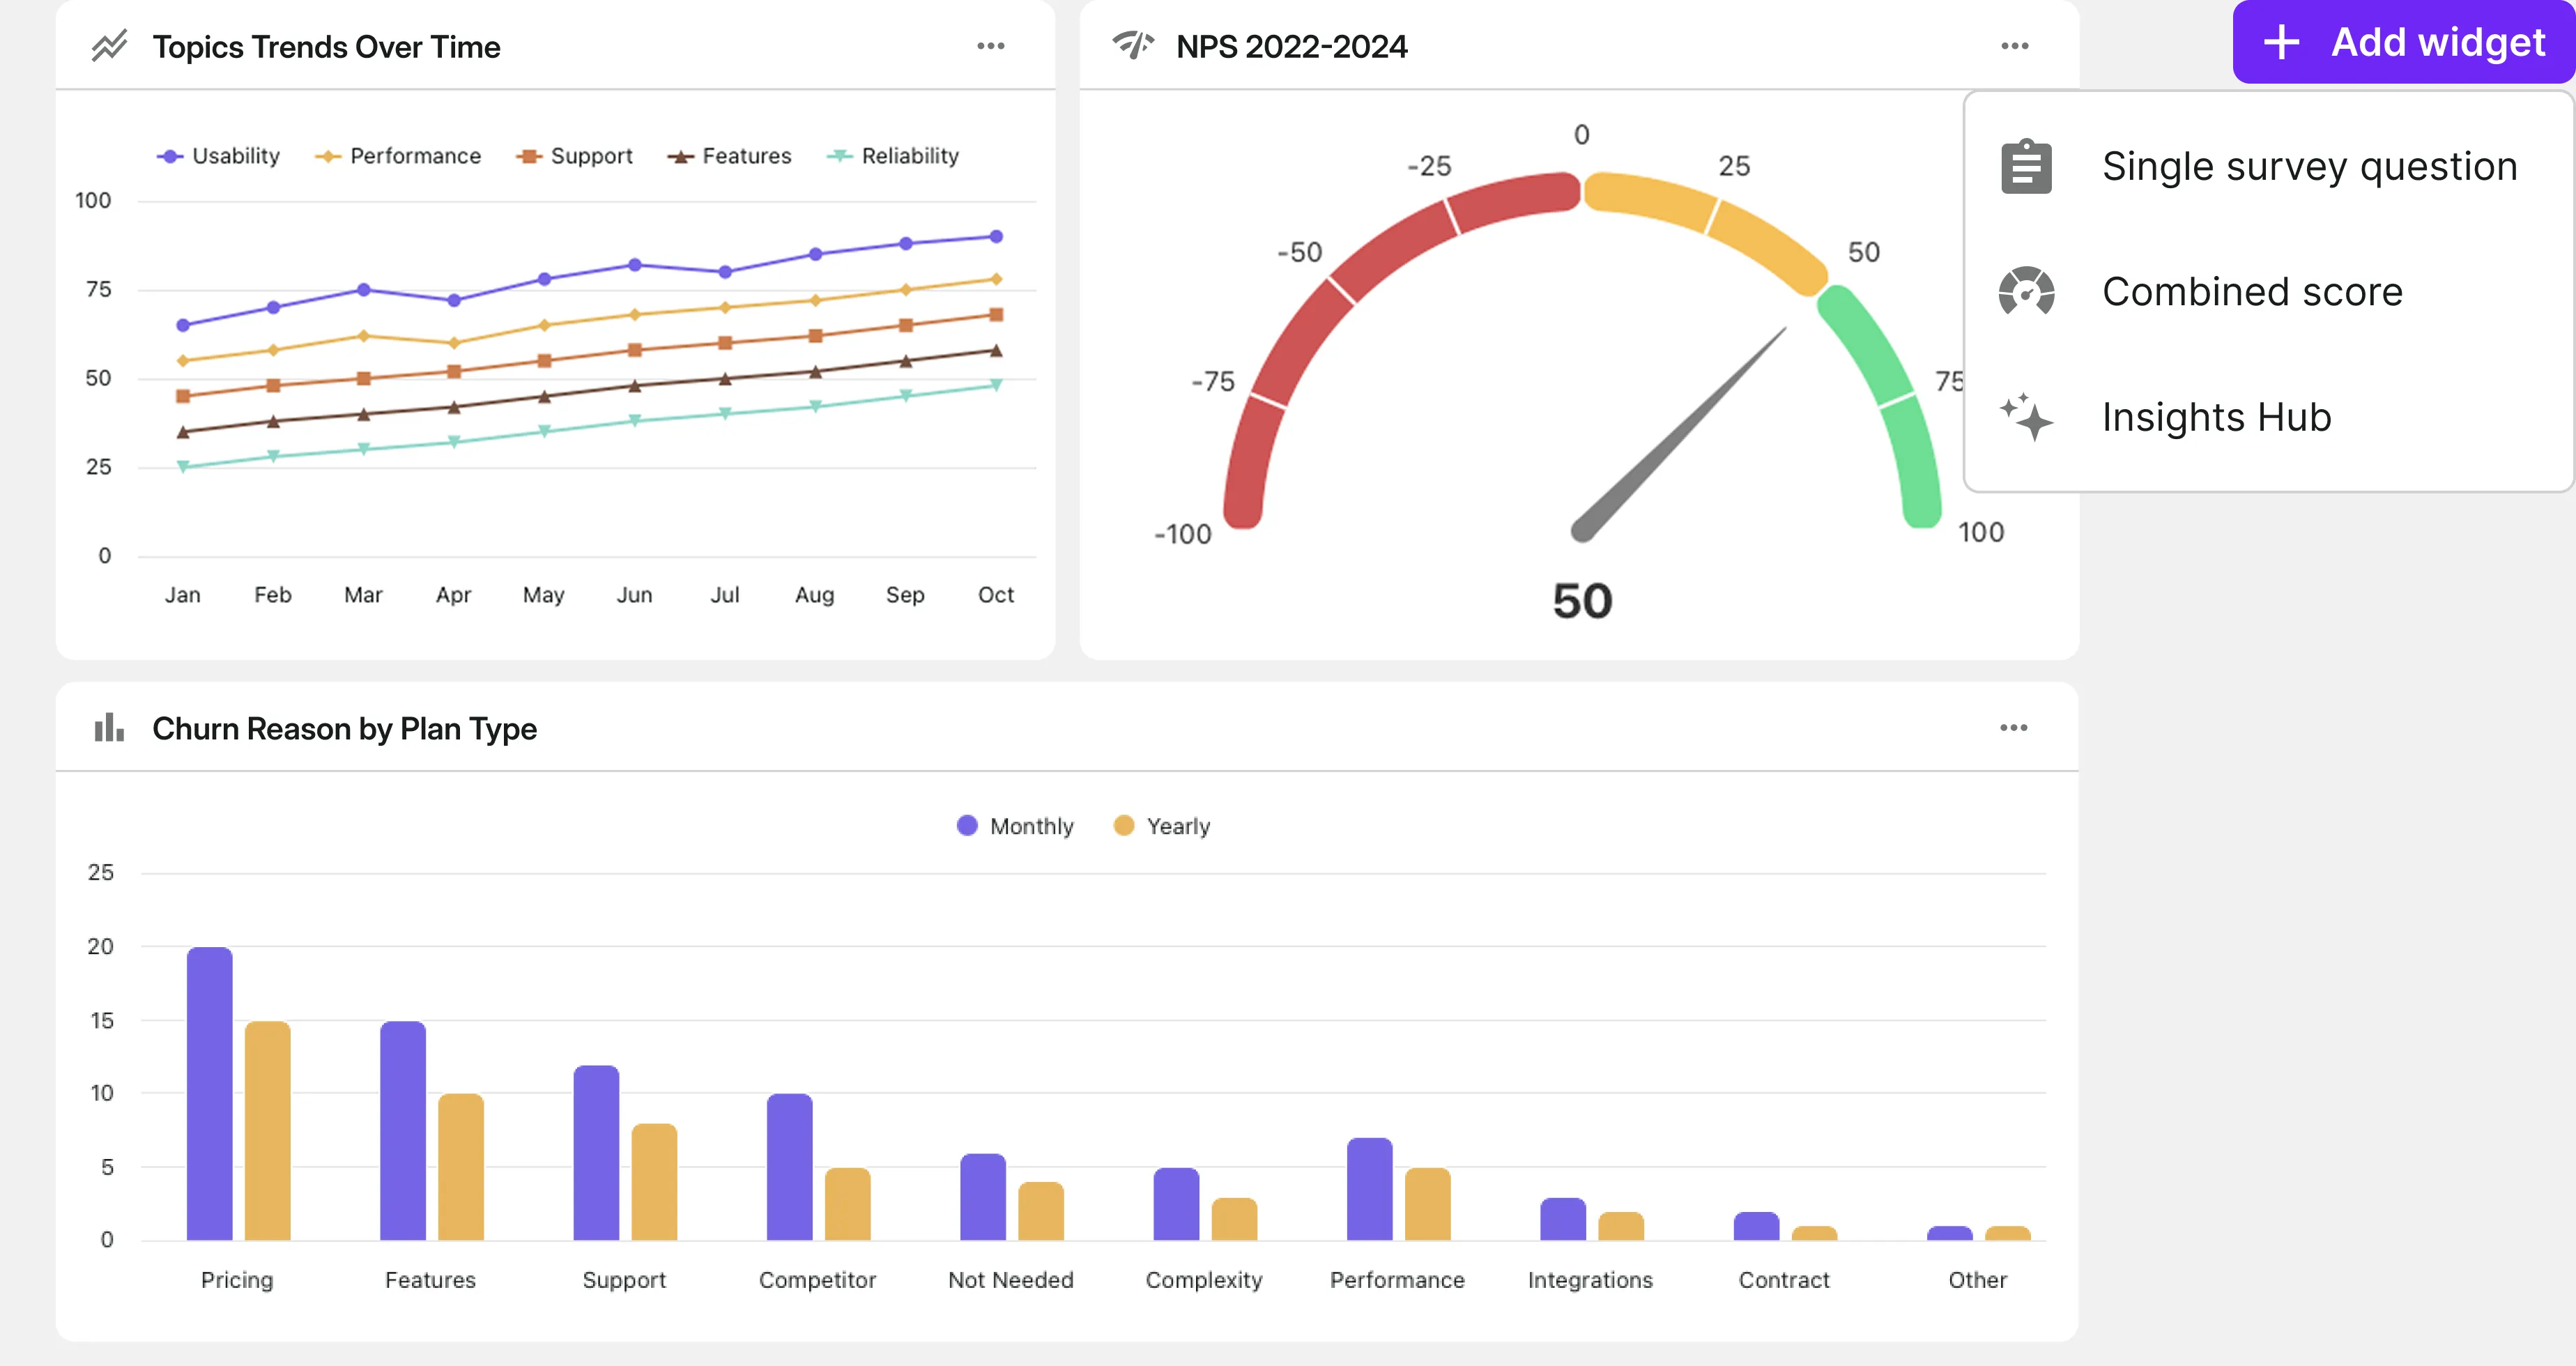Click the Monthly bar for Features churn reason

[x=403, y=1131]
